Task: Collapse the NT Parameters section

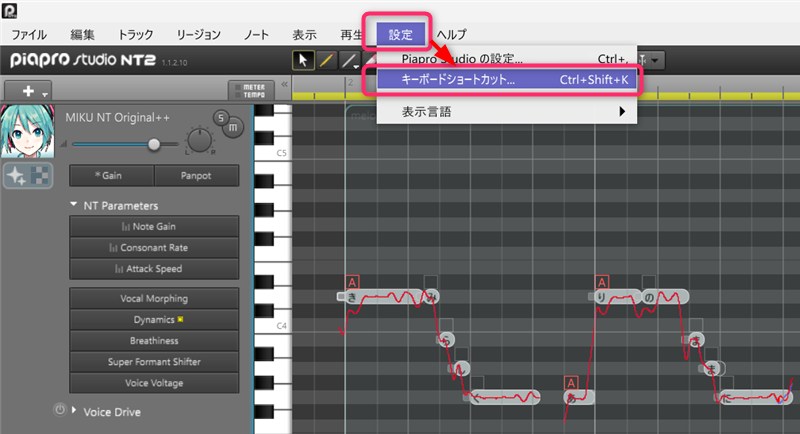Action: point(73,204)
